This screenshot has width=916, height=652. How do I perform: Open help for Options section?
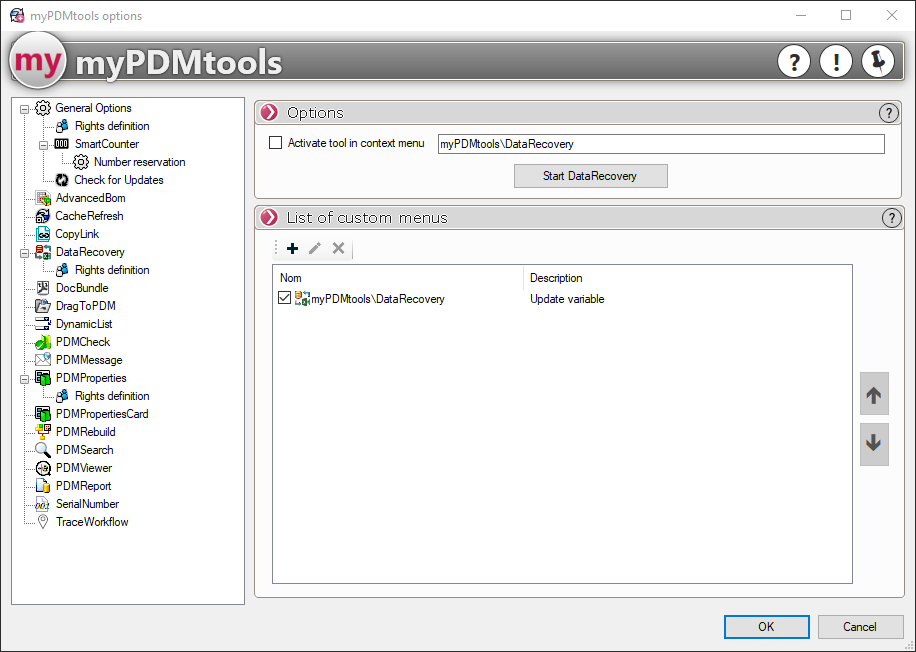888,113
